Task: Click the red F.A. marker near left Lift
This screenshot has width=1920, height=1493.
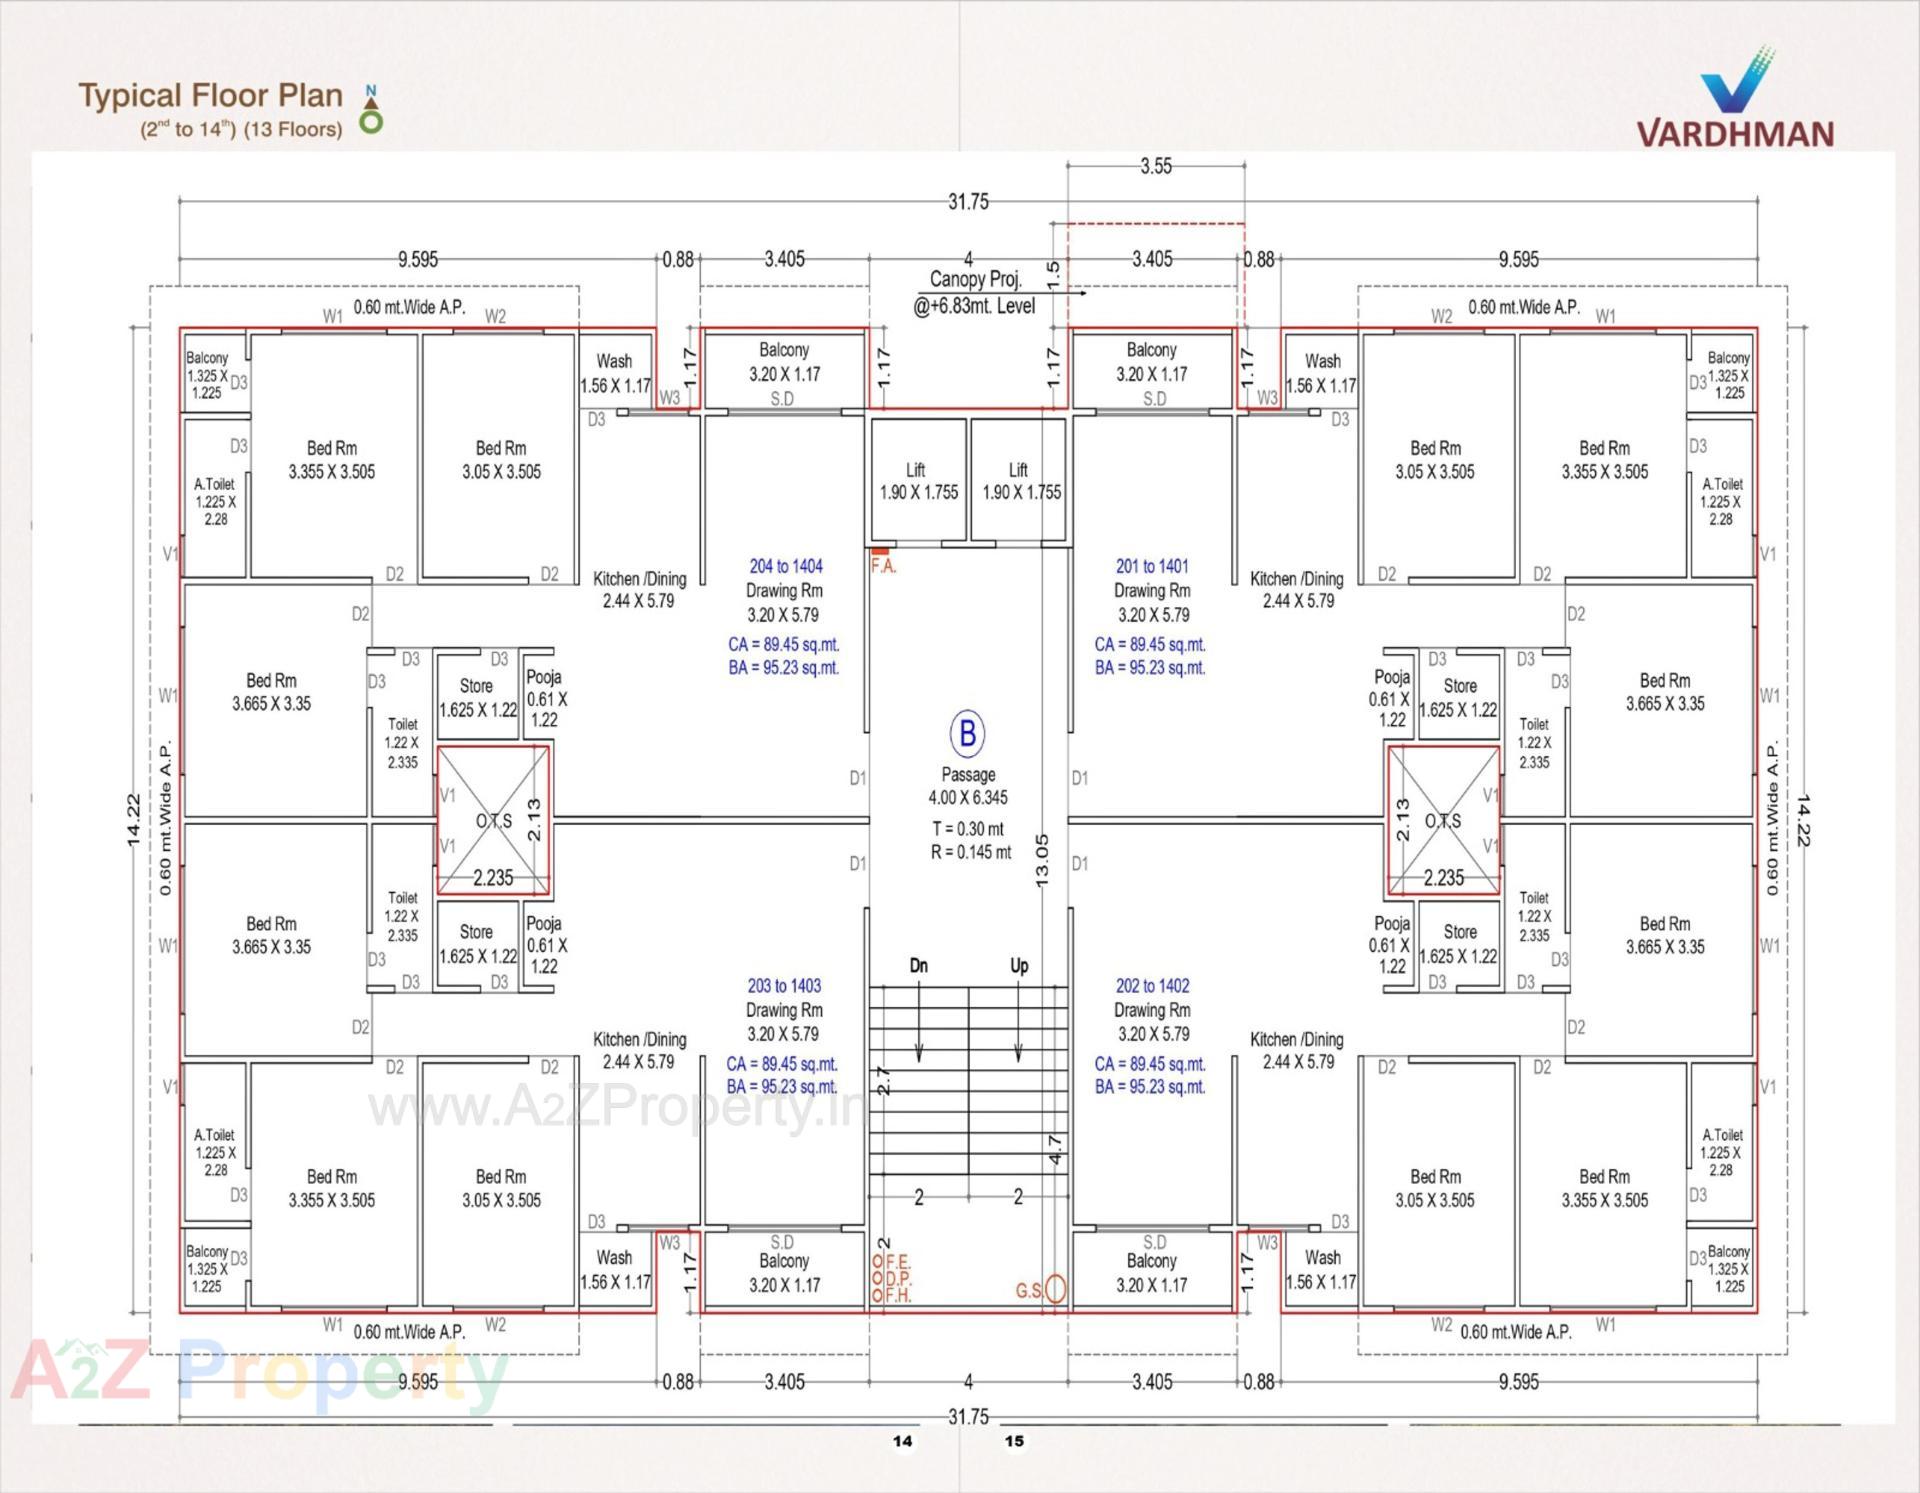Action: tap(880, 553)
